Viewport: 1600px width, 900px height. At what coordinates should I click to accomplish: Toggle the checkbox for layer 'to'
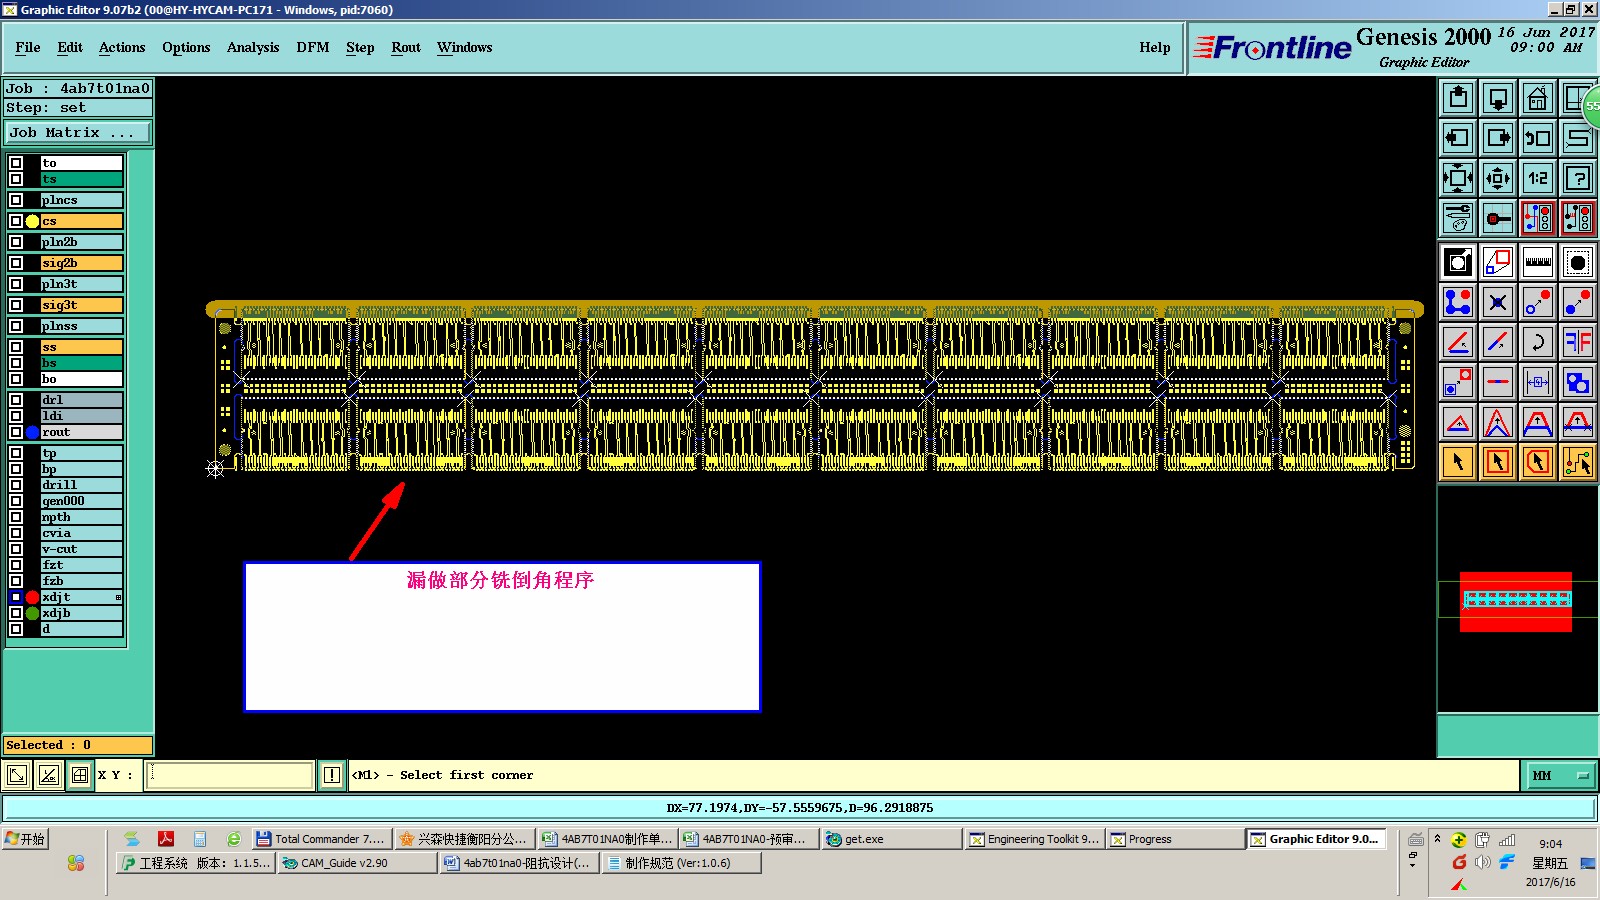[x=16, y=163]
